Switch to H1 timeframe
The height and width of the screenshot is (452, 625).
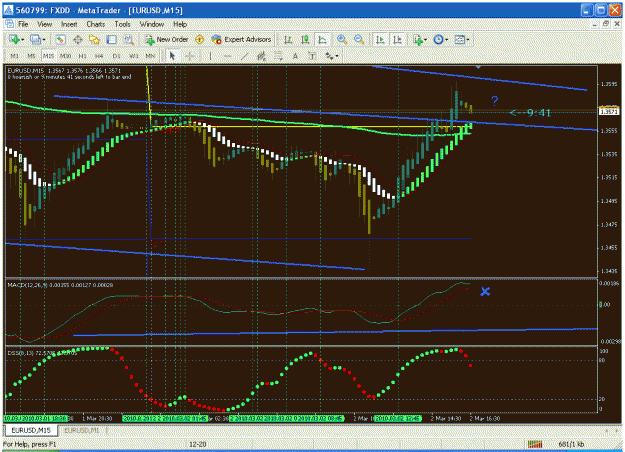click(83, 56)
